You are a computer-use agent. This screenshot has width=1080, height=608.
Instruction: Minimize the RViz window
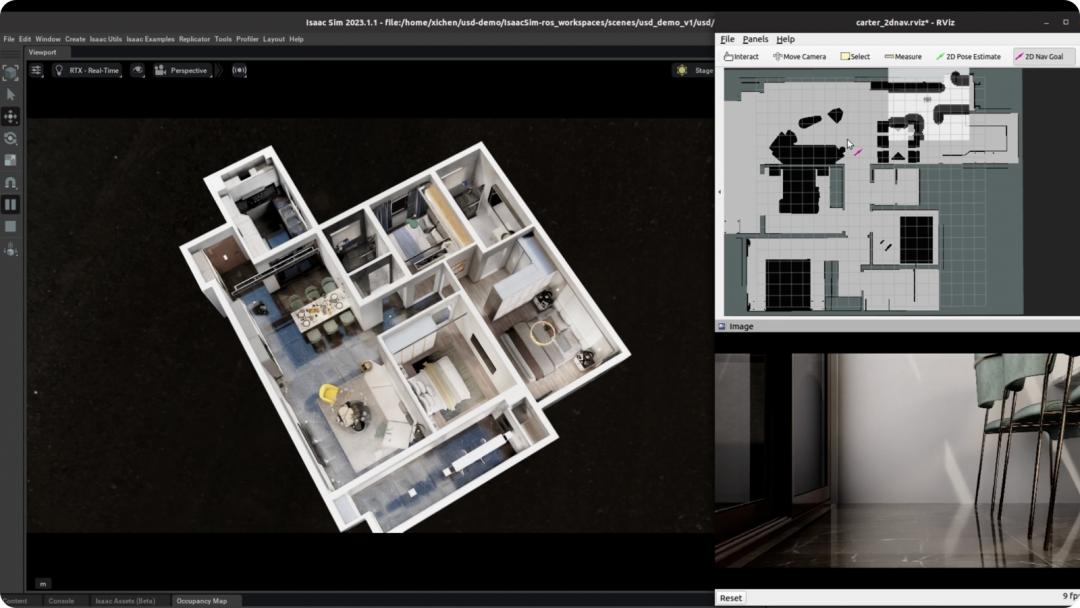pyautogui.click(x=1046, y=23)
